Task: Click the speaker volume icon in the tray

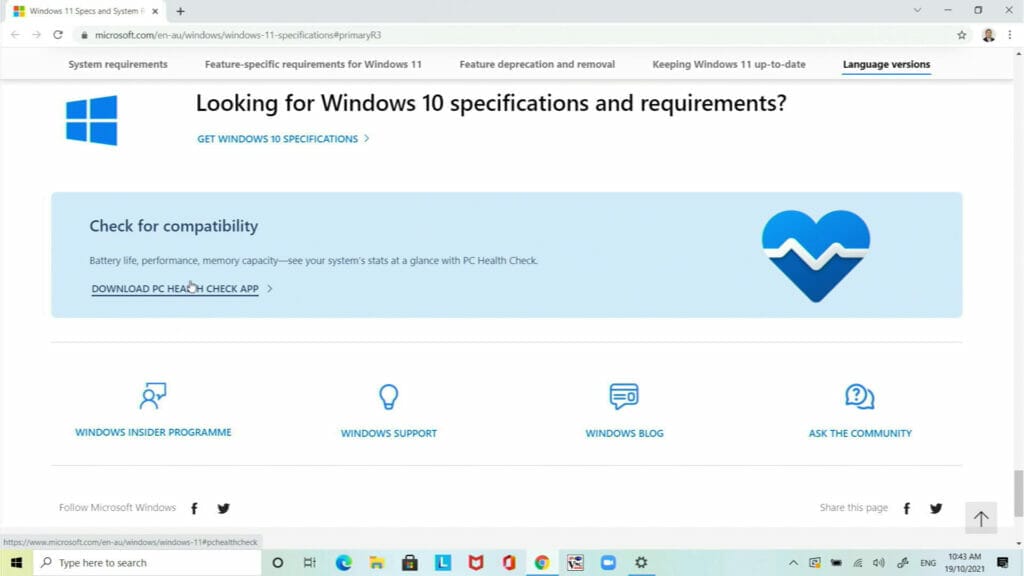Action: pos(879,562)
